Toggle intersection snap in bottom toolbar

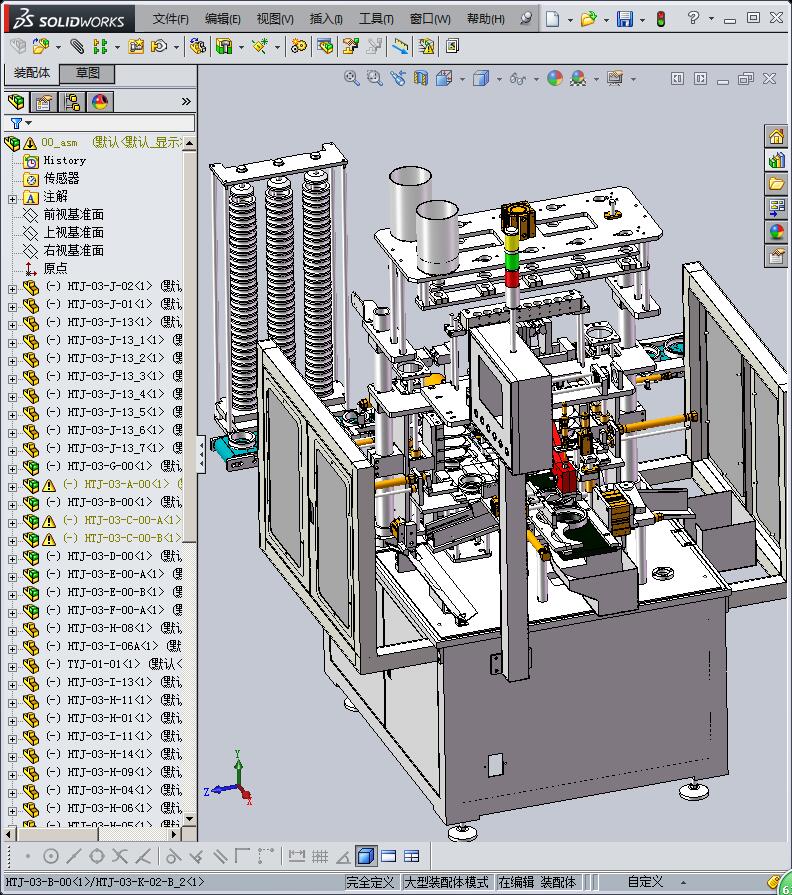(120, 856)
